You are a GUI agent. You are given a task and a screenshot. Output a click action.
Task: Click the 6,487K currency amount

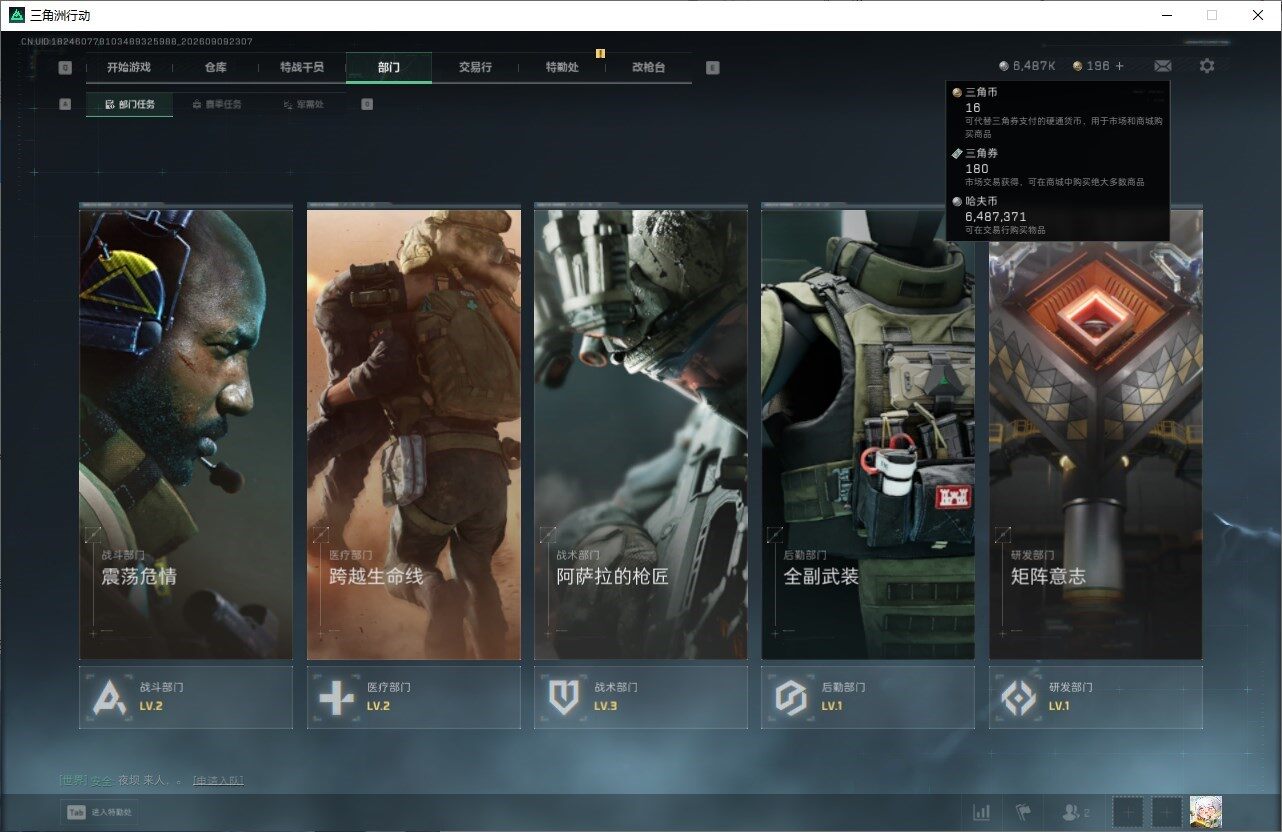pyautogui.click(x=1034, y=66)
